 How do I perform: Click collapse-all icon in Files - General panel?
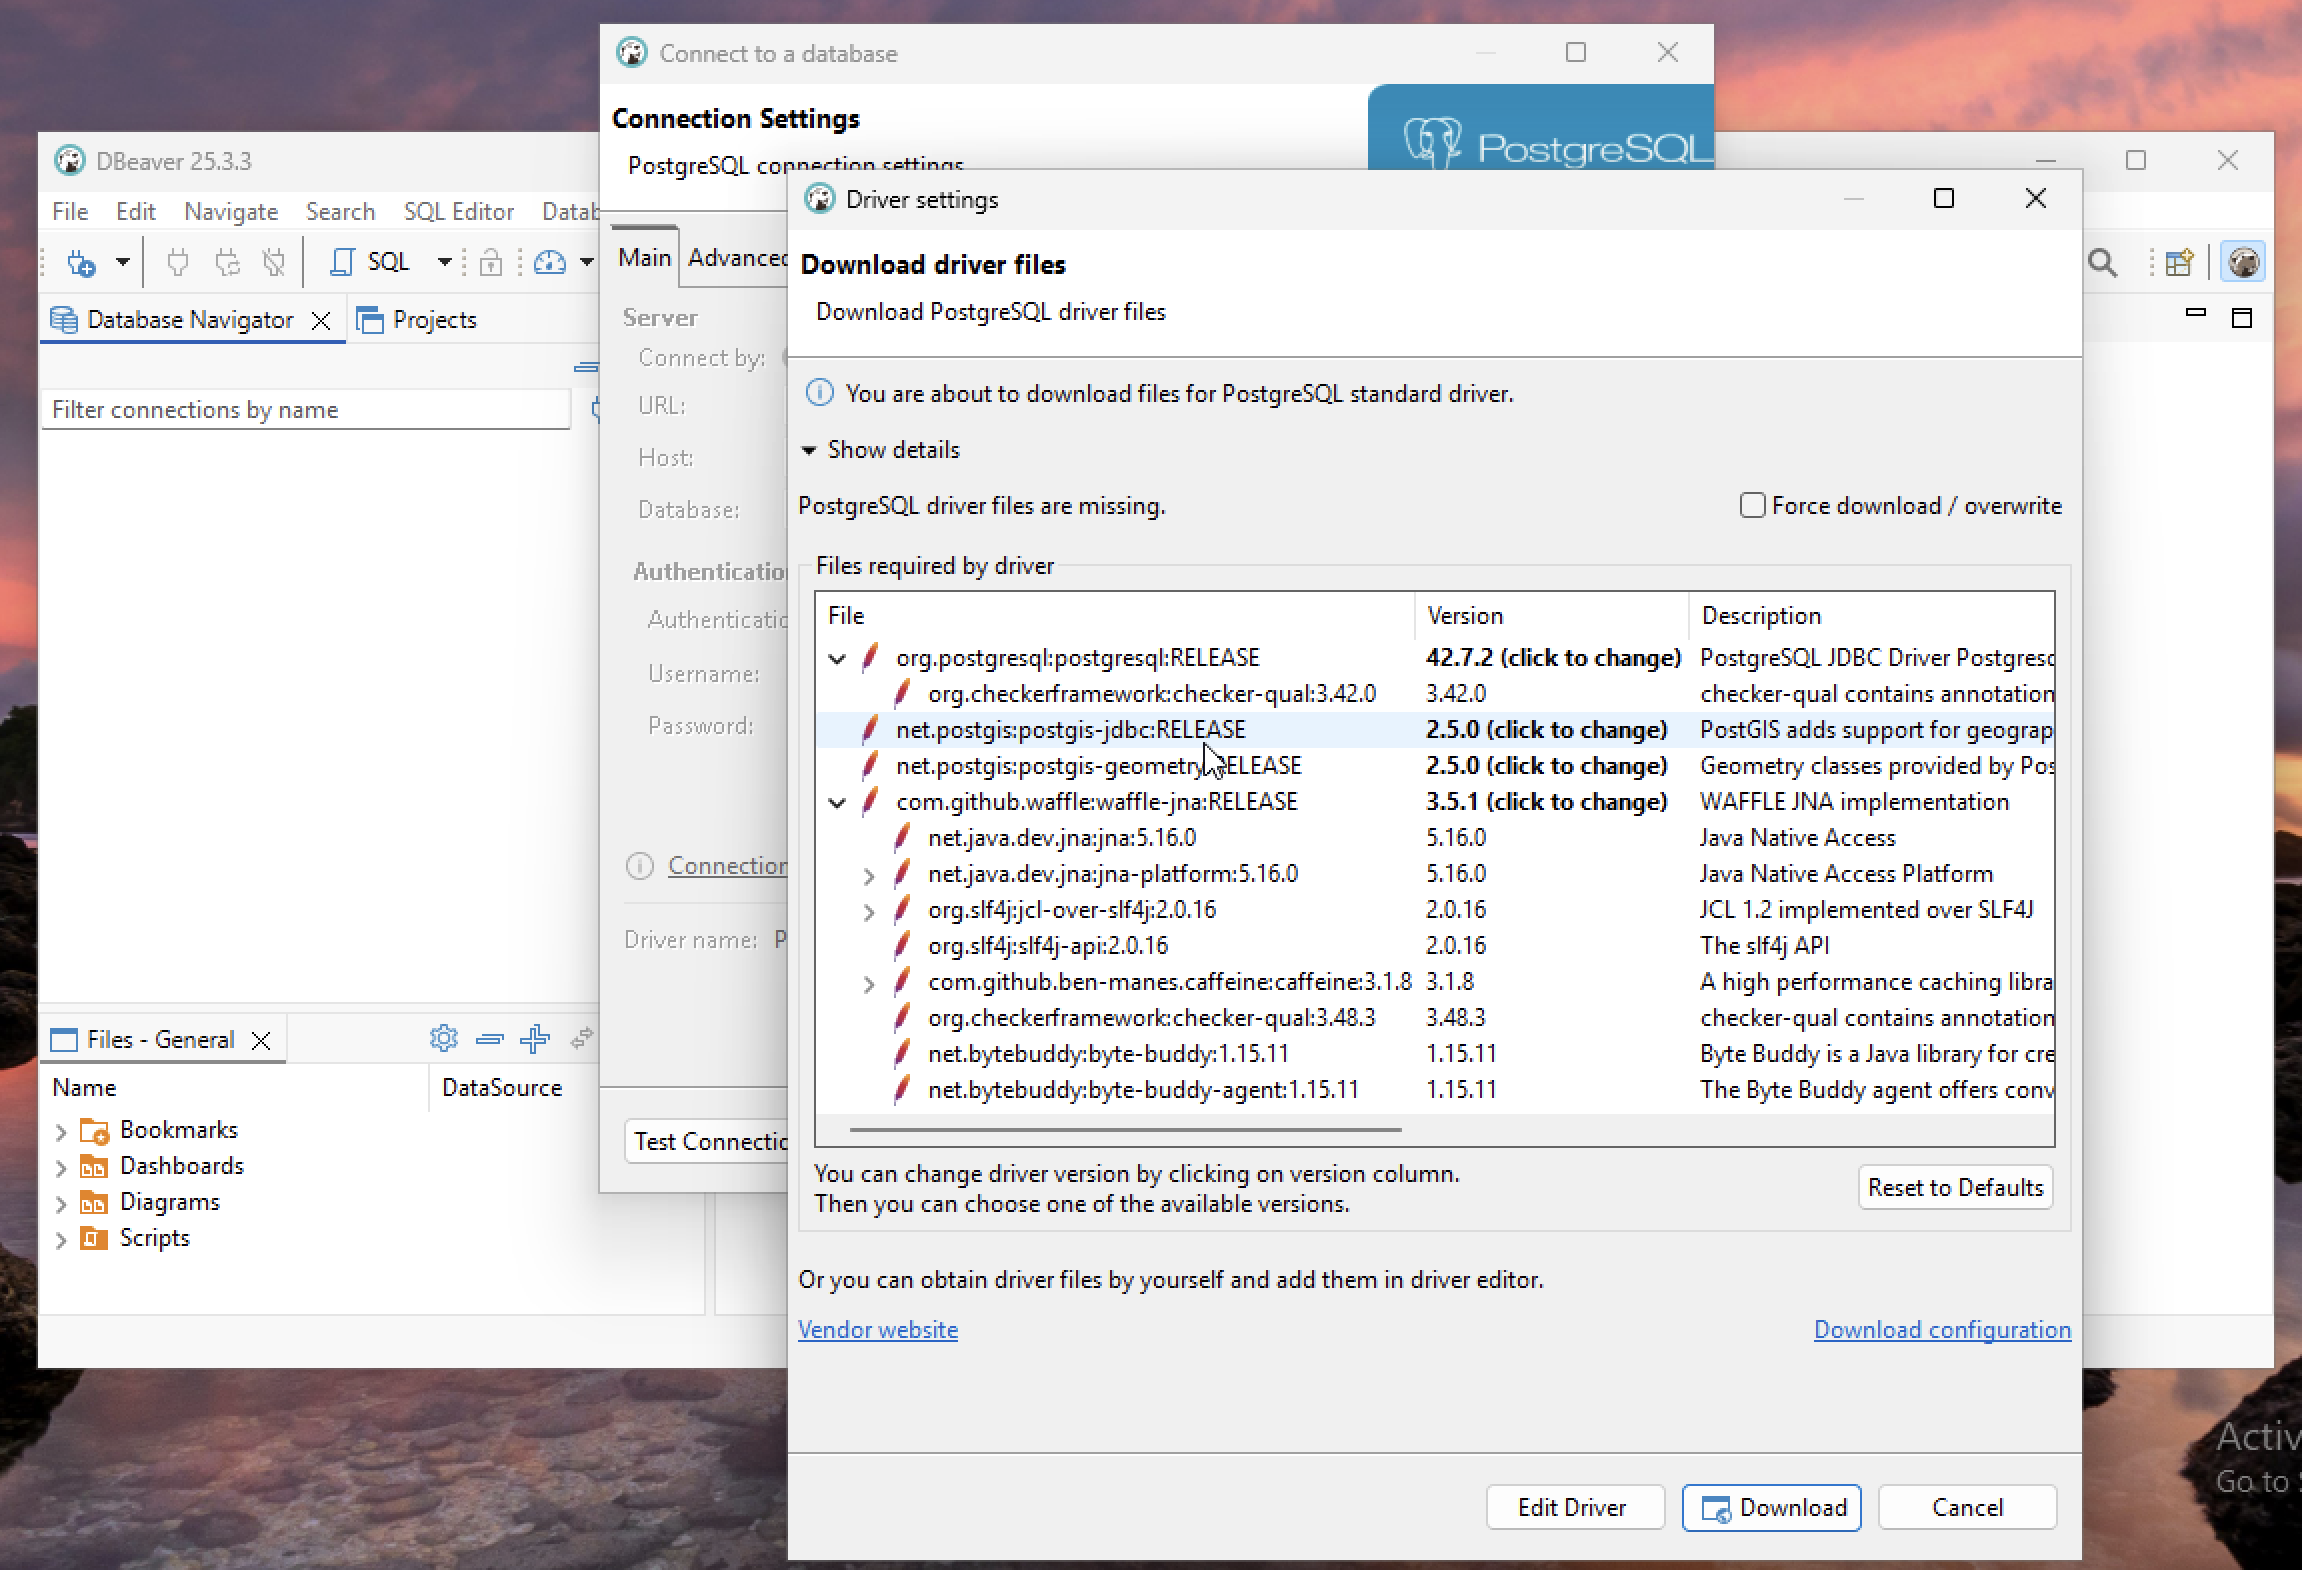coord(489,1039)
